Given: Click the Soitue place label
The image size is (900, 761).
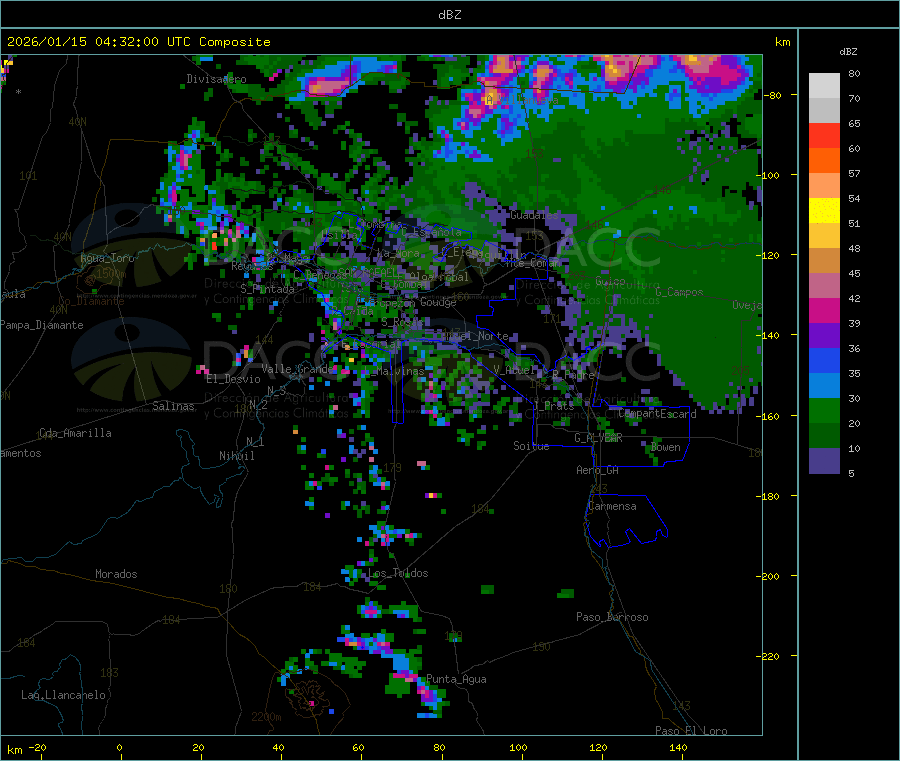Looking at the screenshot, I should coord(531,446).
